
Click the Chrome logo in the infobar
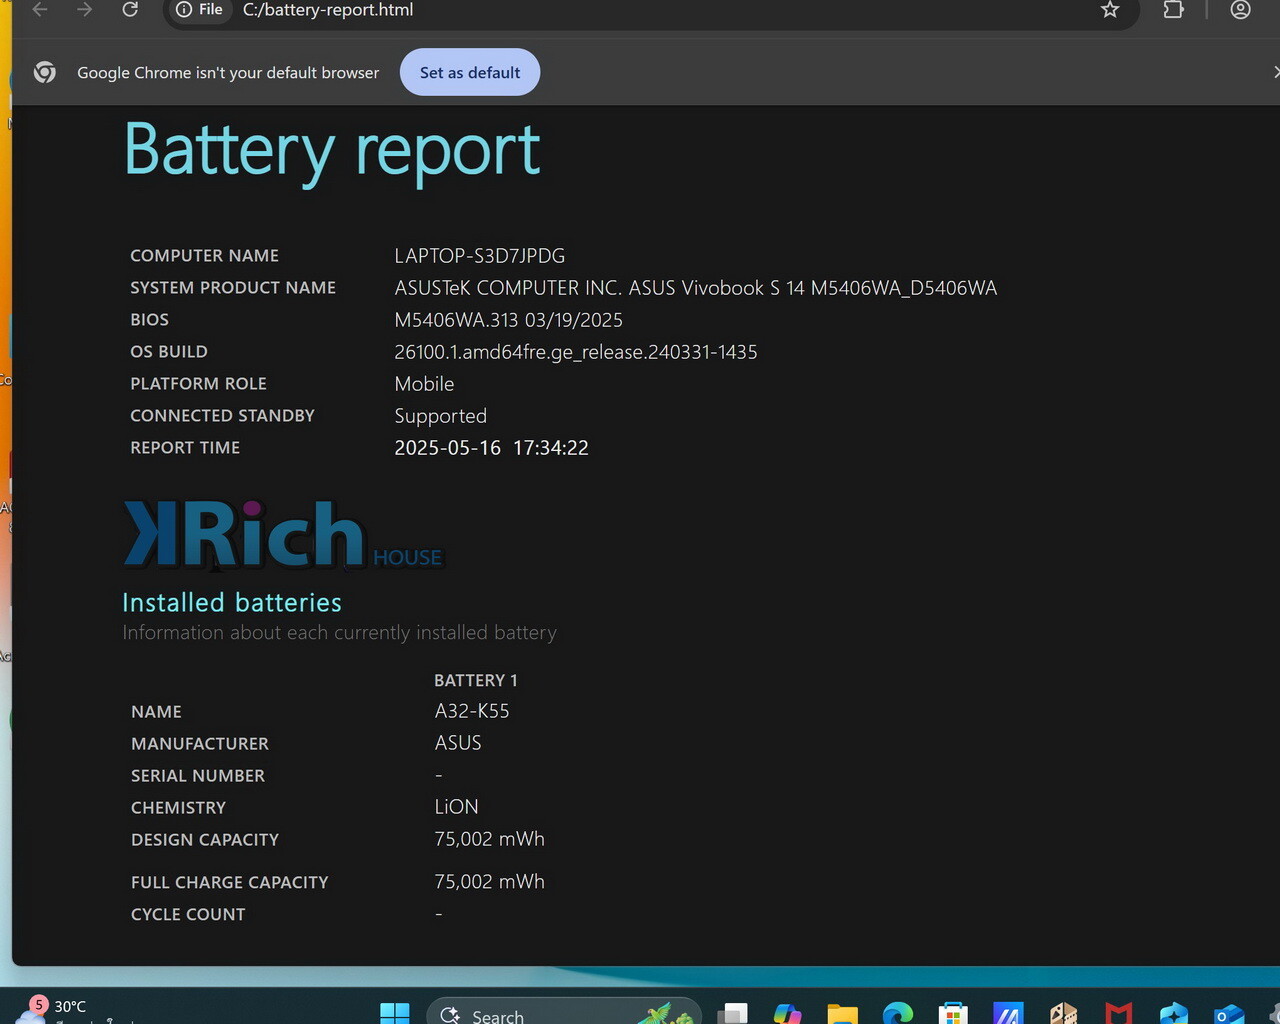(x=44, y=72)
